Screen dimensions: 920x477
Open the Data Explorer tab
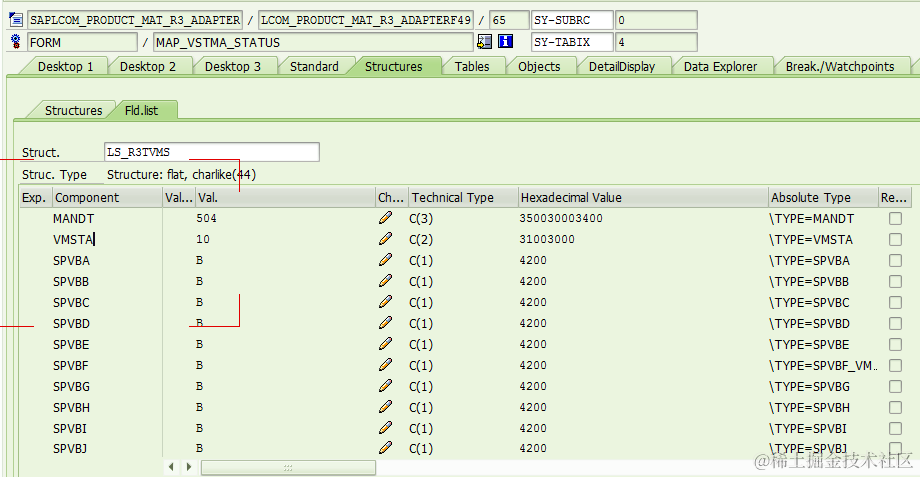click(721, 66)
